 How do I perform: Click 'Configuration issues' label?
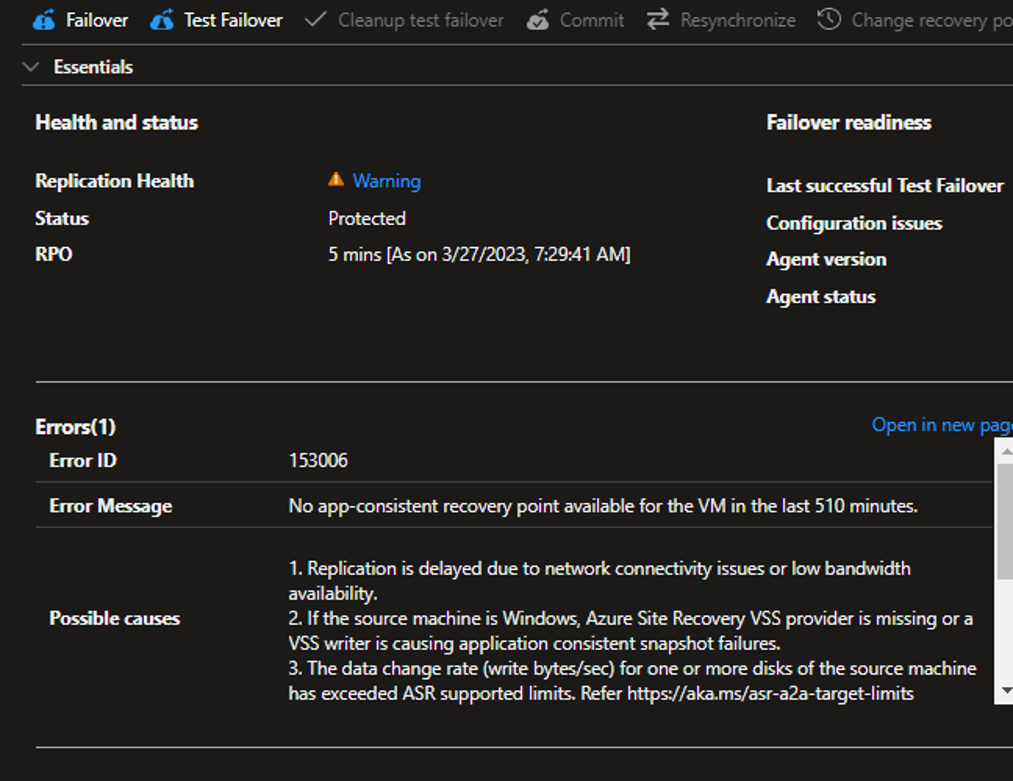coord(854,223)
